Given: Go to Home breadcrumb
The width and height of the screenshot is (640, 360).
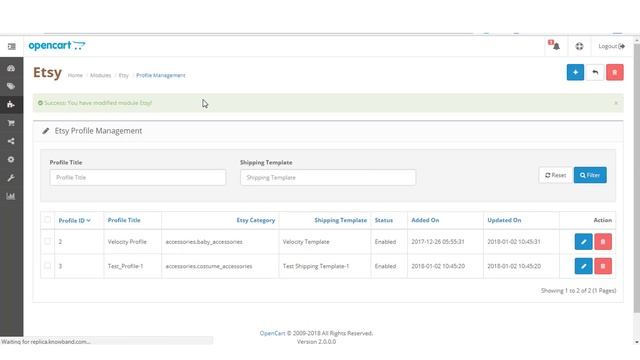Looking at the screenshot, I should tap(75, 75).
